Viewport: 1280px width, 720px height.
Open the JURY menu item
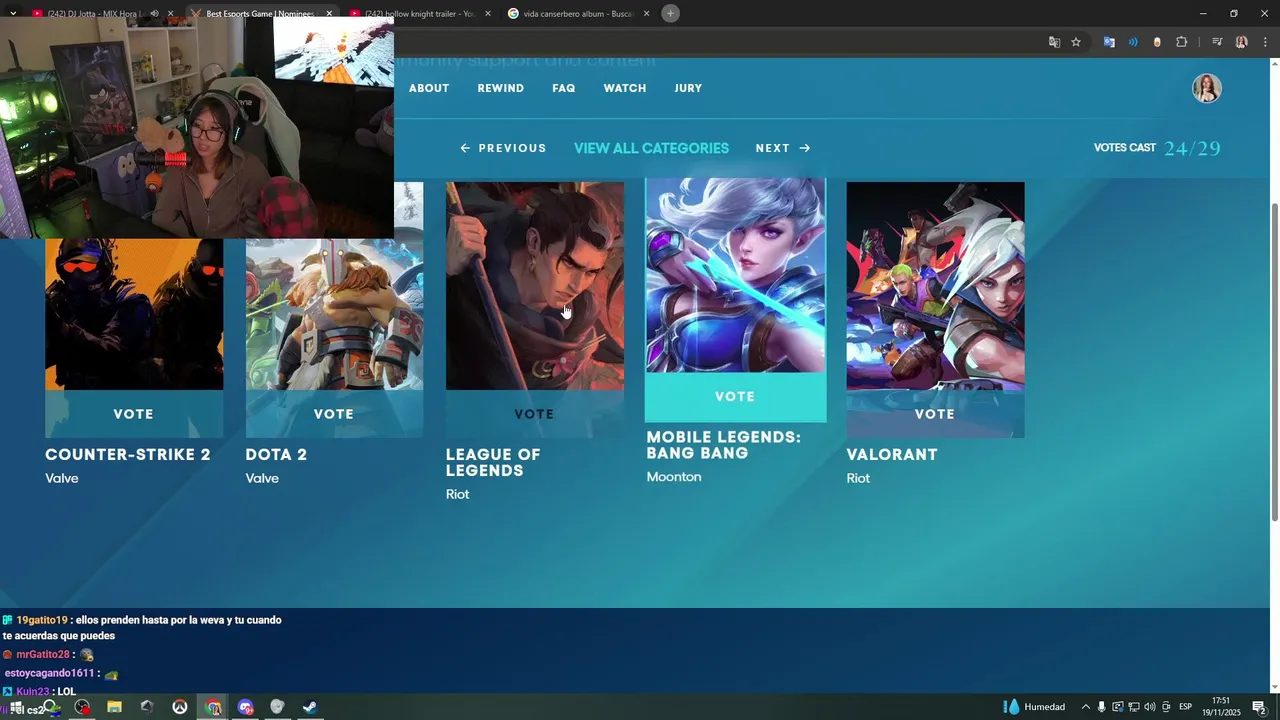pos(688,88)
